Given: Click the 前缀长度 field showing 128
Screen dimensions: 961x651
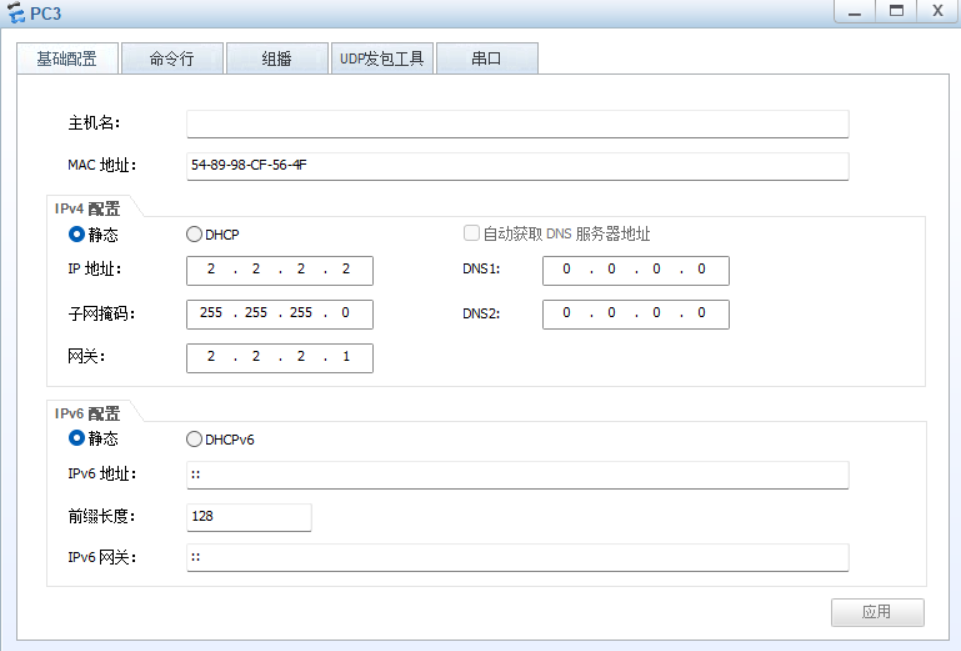Looking at the screenshot, I should click(249, 517).
